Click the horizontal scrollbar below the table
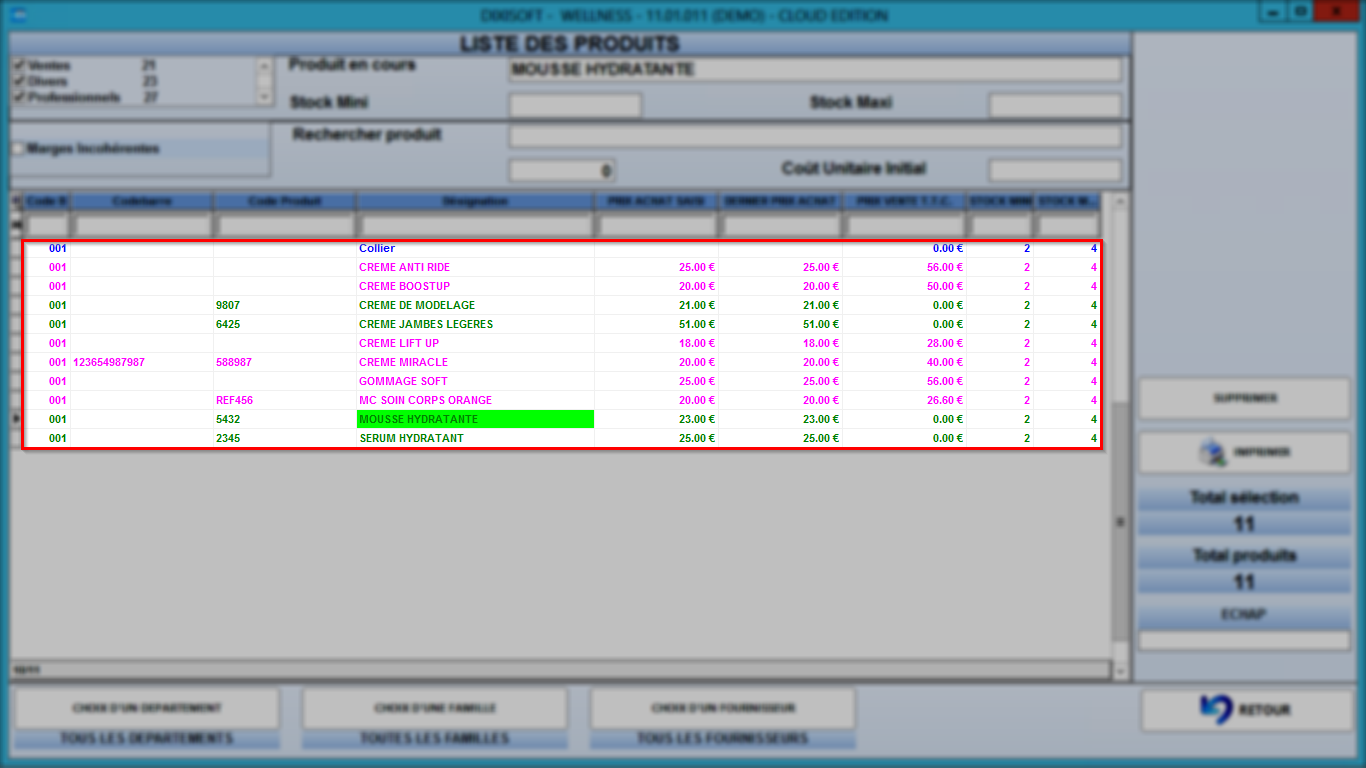Screen dimensions: 1366x768 (560, 669)
